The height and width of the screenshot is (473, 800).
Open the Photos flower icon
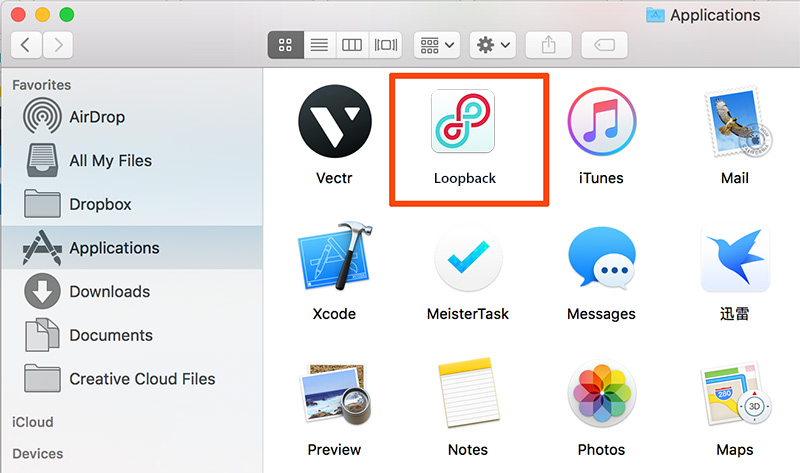tap(602, 393)
